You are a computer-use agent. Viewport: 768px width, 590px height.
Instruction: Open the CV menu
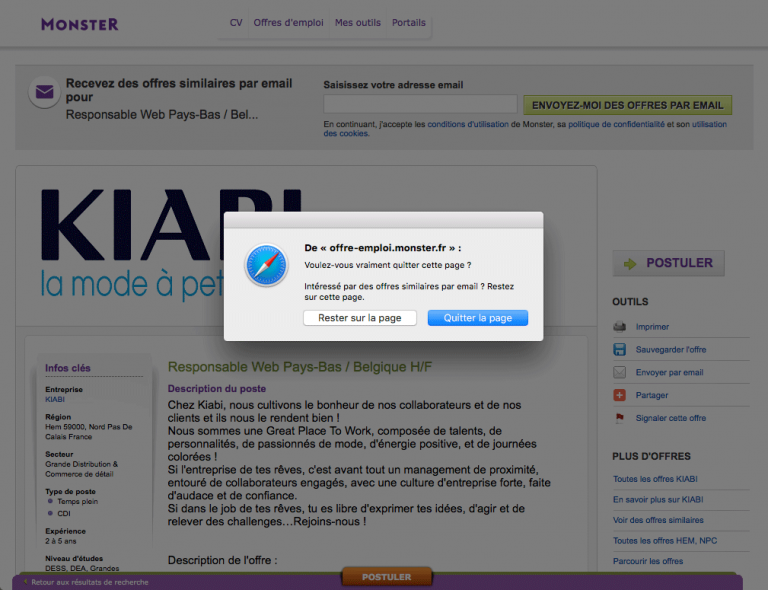pyautogui.click(x=236, y=23)
